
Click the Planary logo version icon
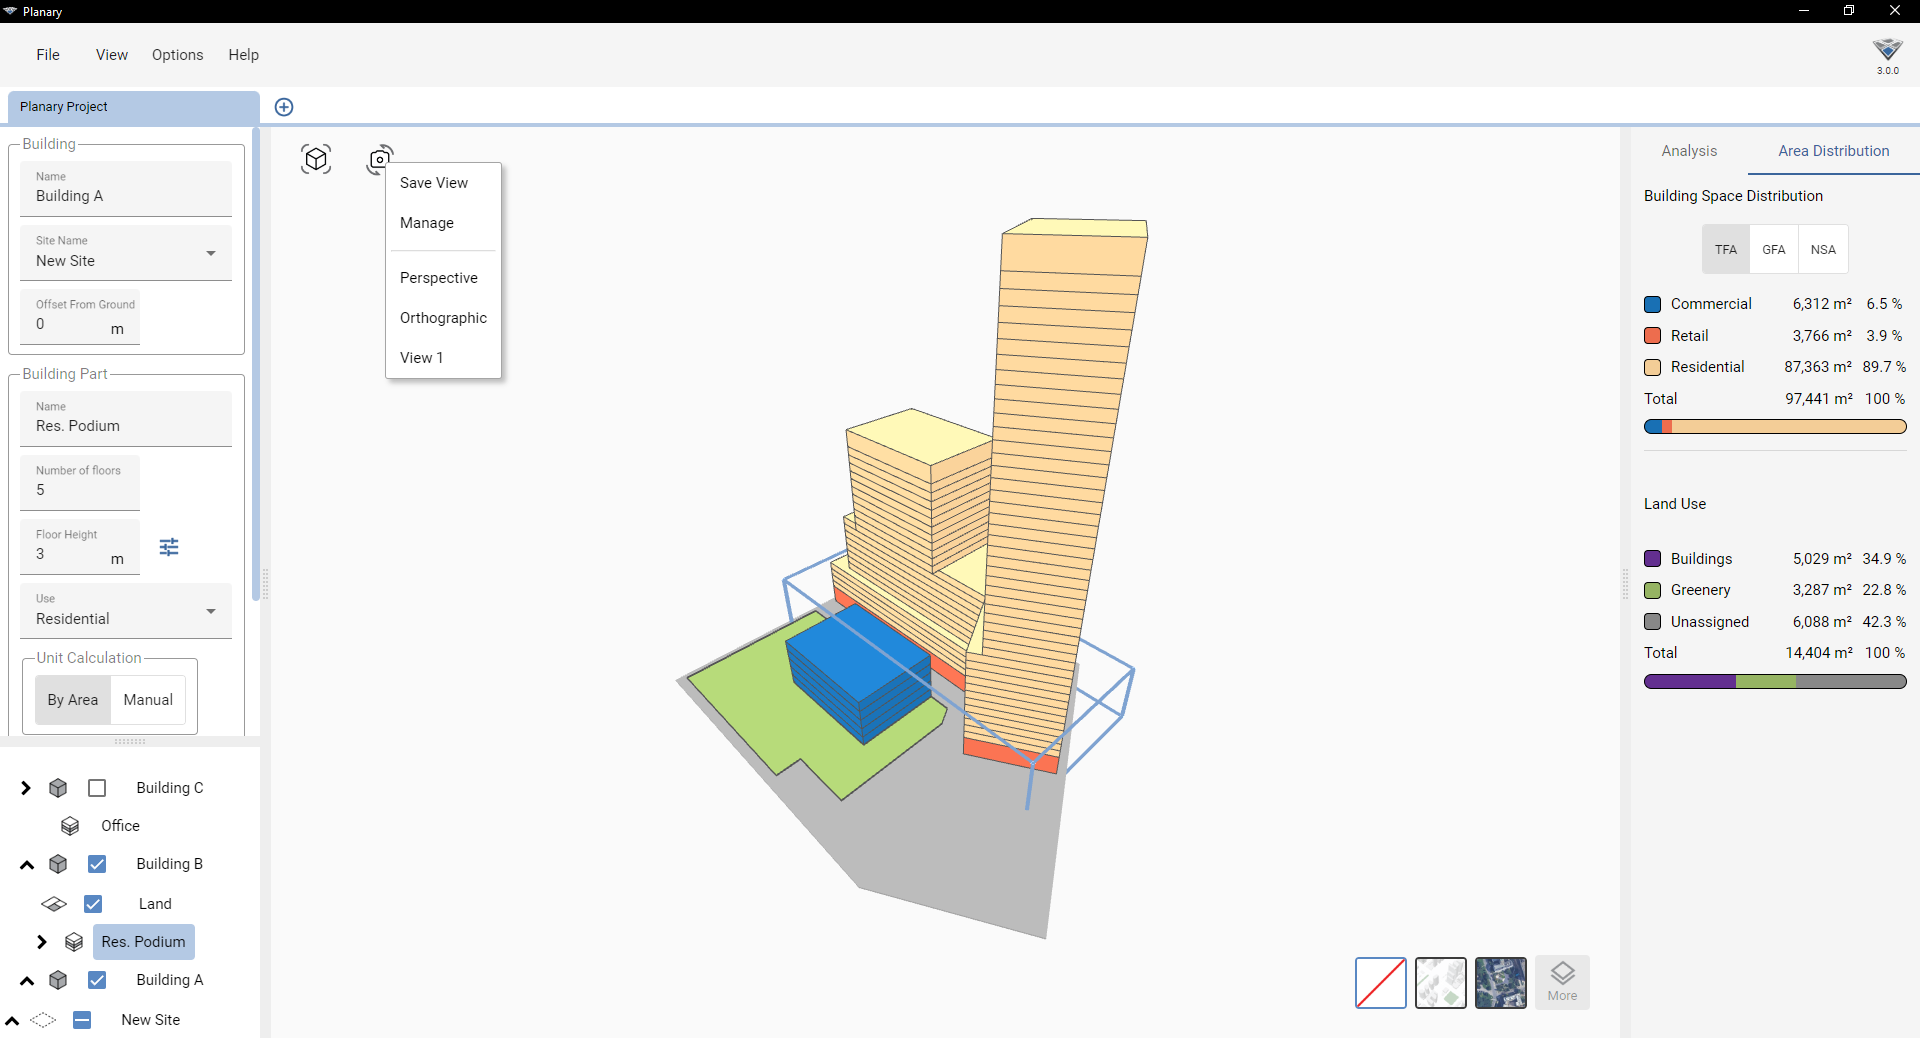pos(1887,55)
